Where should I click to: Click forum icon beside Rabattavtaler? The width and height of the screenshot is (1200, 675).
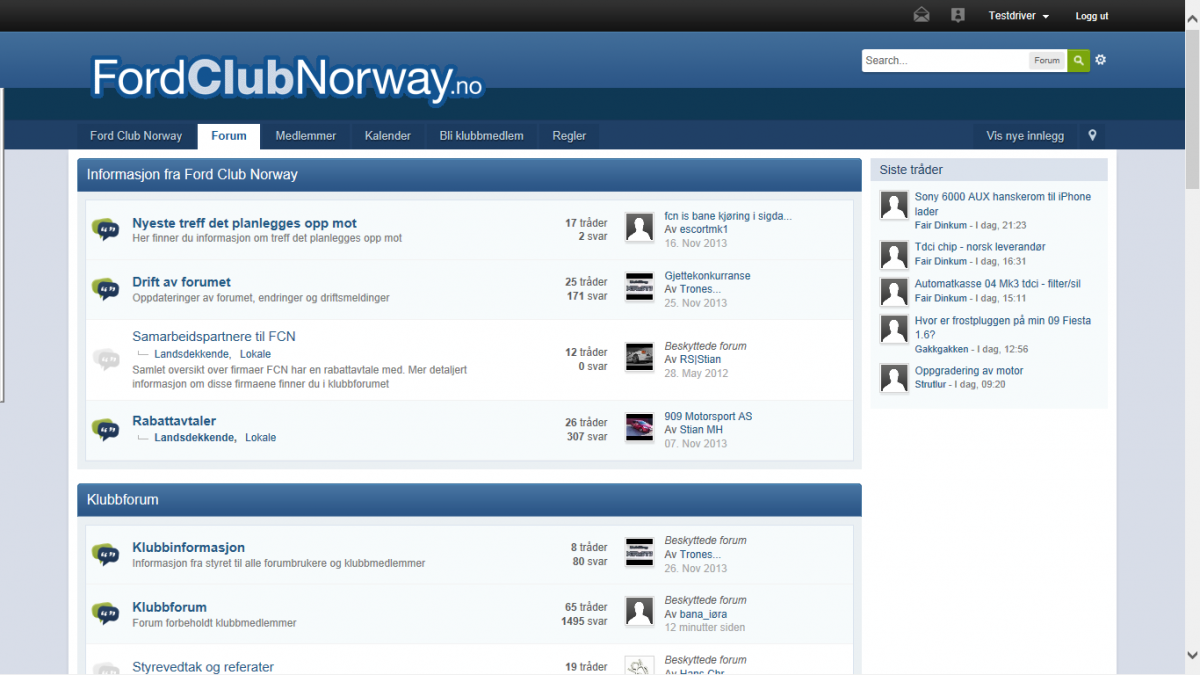click(105, 429)
